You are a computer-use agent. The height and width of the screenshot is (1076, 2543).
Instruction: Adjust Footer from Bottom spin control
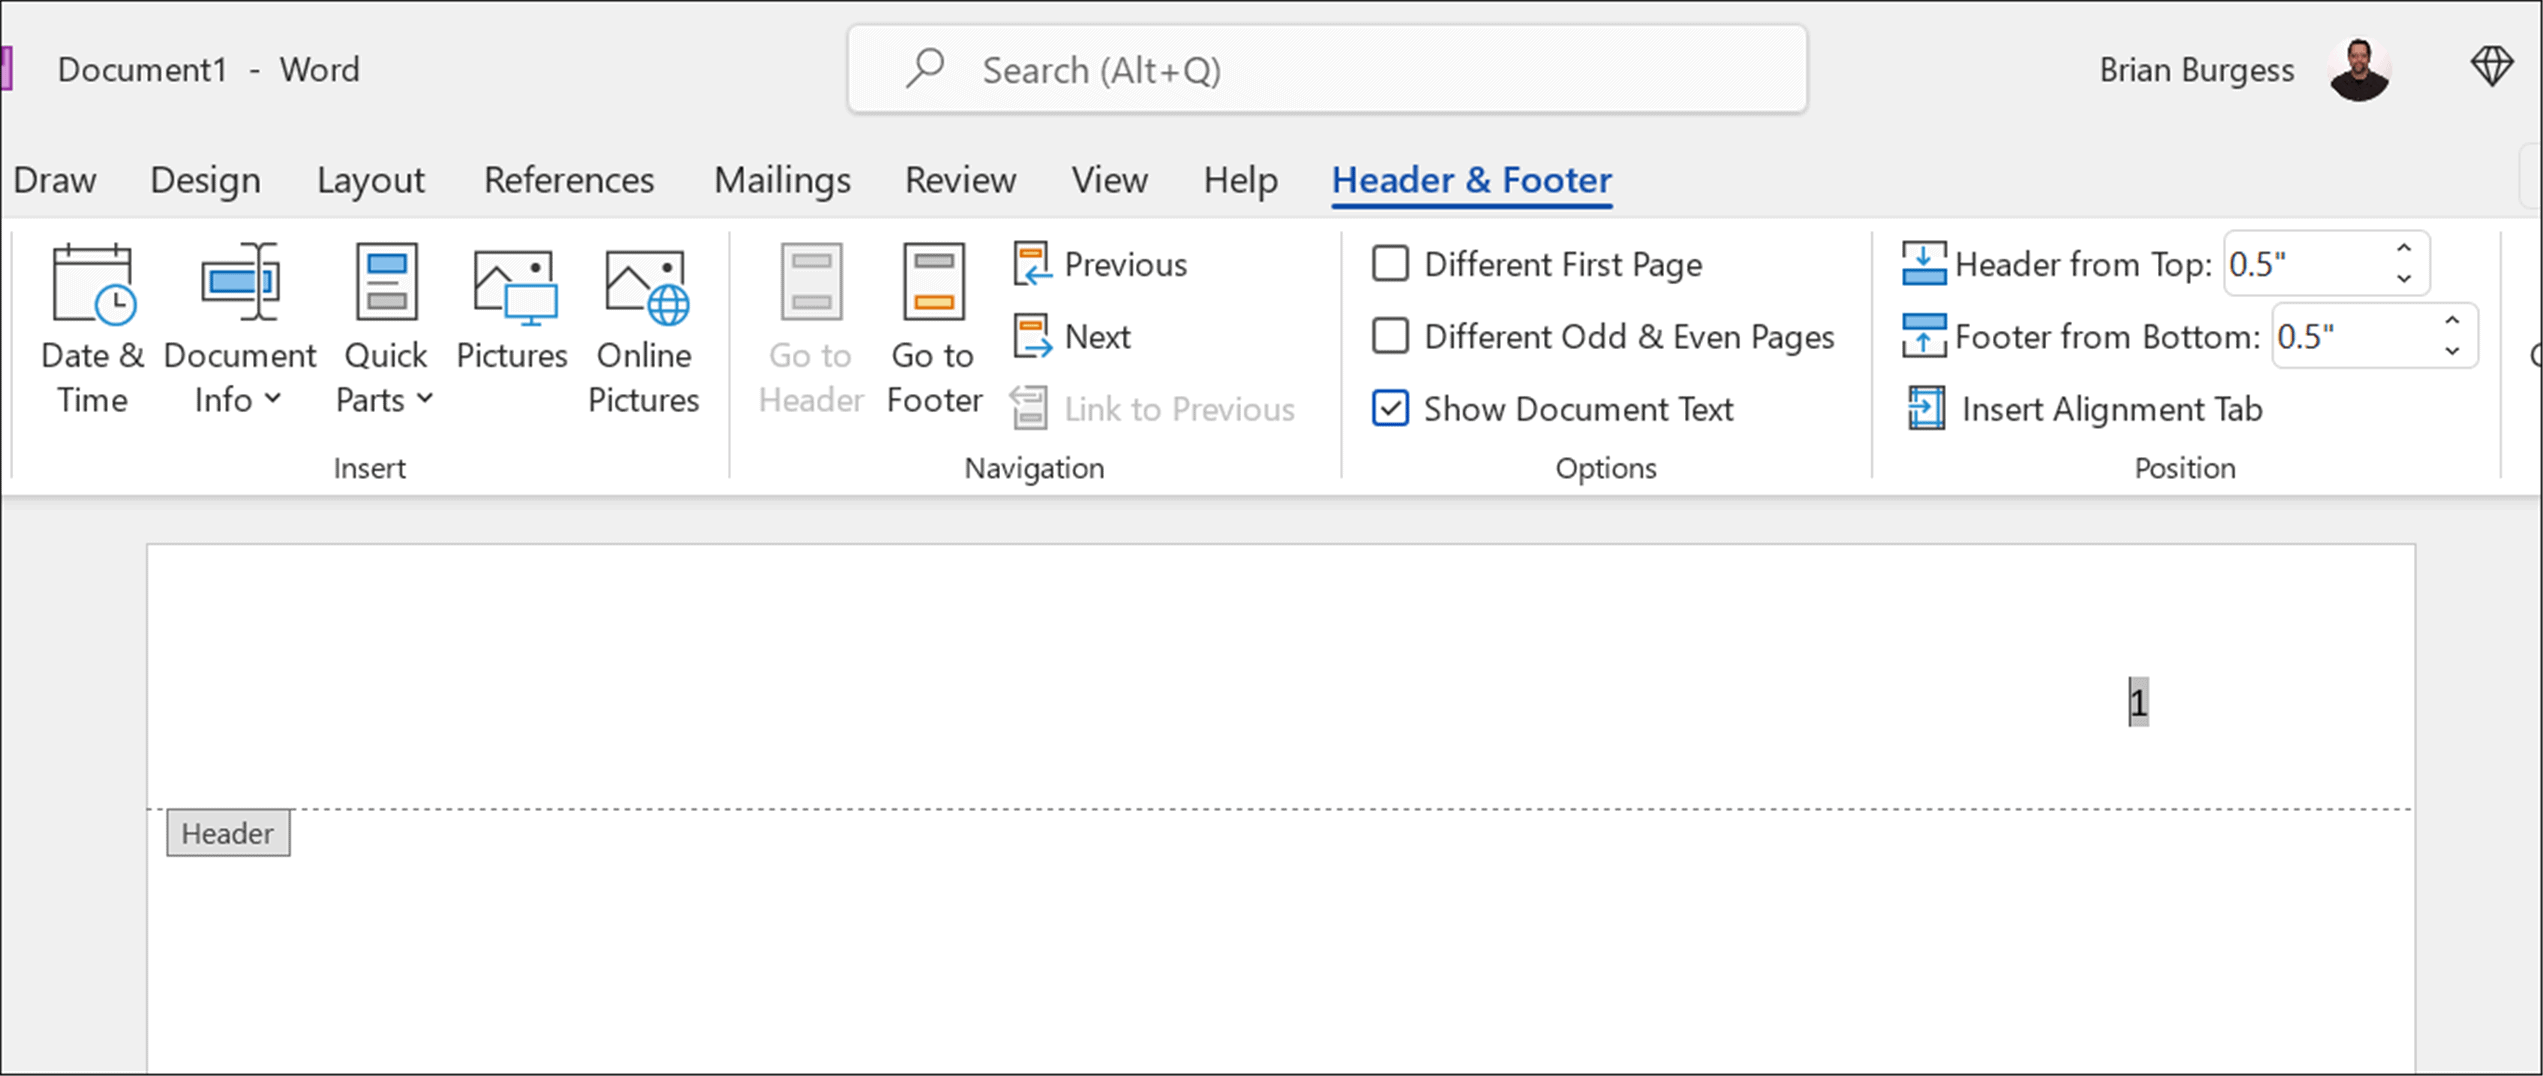click(2451, 335)
